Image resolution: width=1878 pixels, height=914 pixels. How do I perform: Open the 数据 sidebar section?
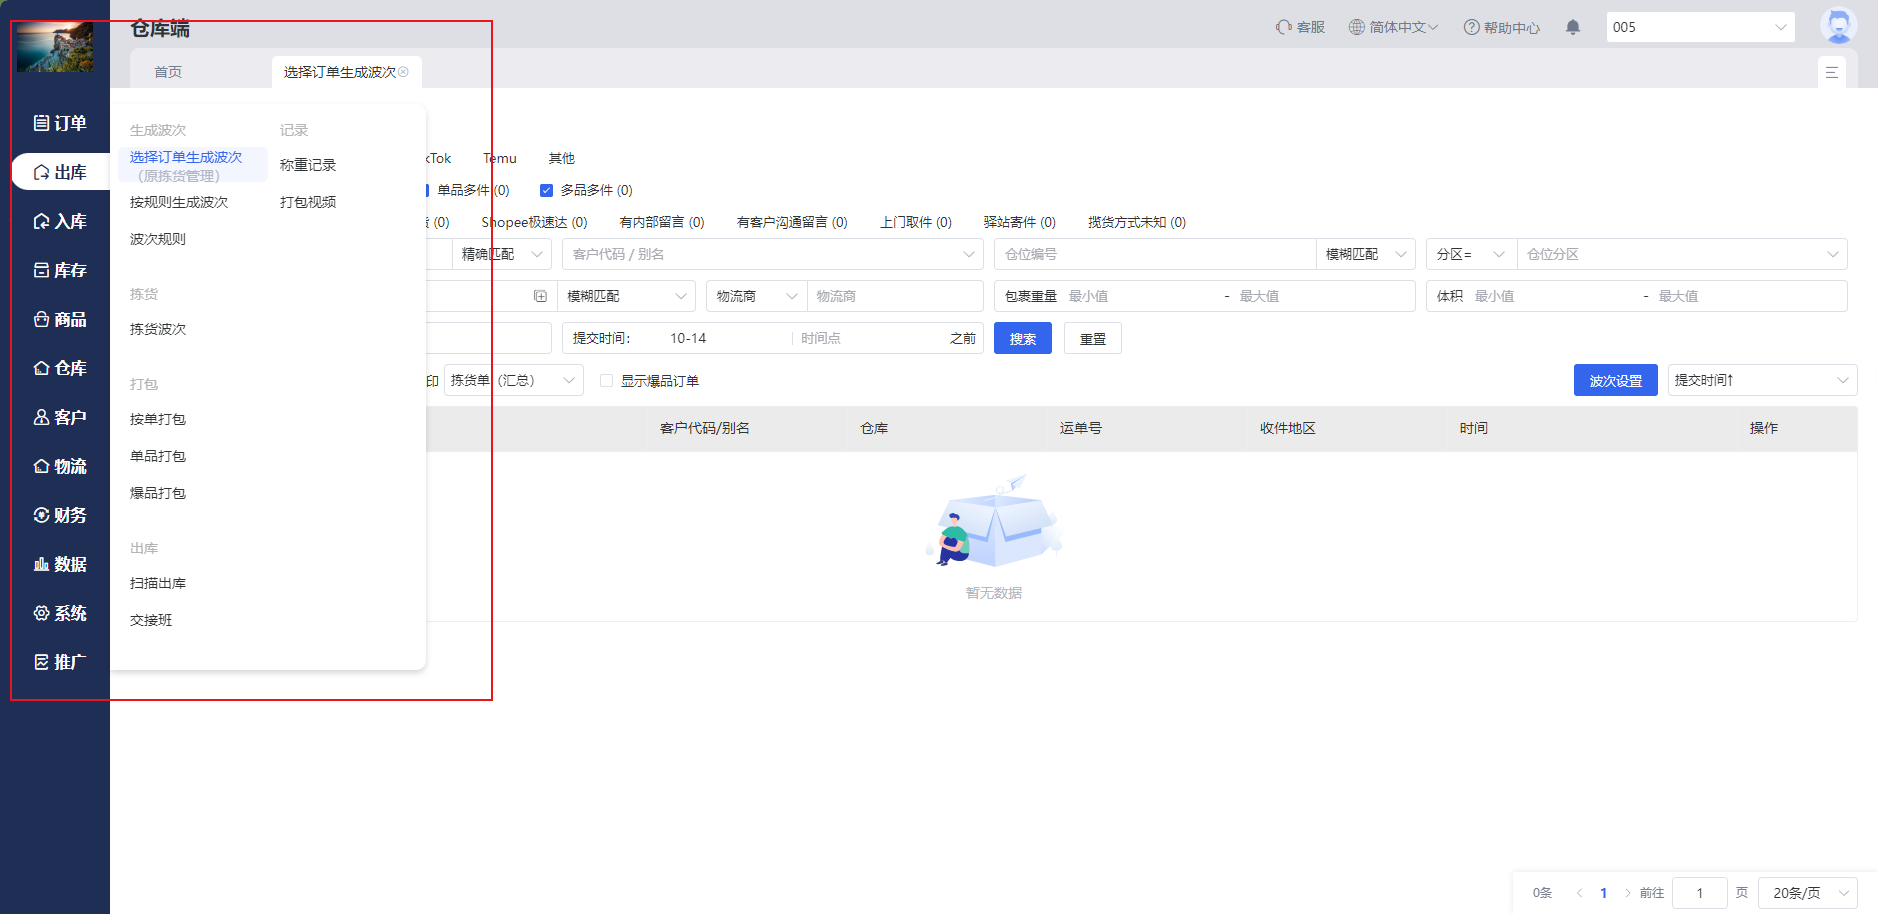[x=60, y=564]
